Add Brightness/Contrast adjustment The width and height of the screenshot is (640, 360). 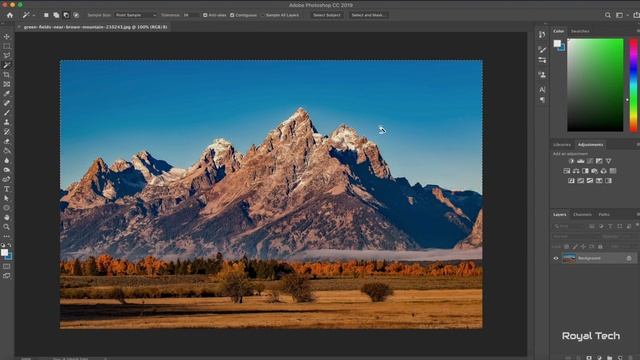tap(571, 161)
